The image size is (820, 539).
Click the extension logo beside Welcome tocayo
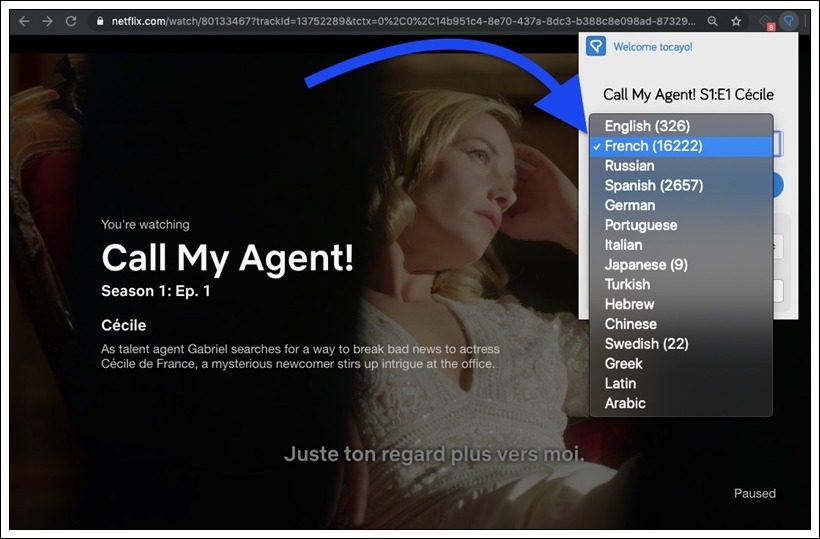pyautogui.click(x=596, y=47)
